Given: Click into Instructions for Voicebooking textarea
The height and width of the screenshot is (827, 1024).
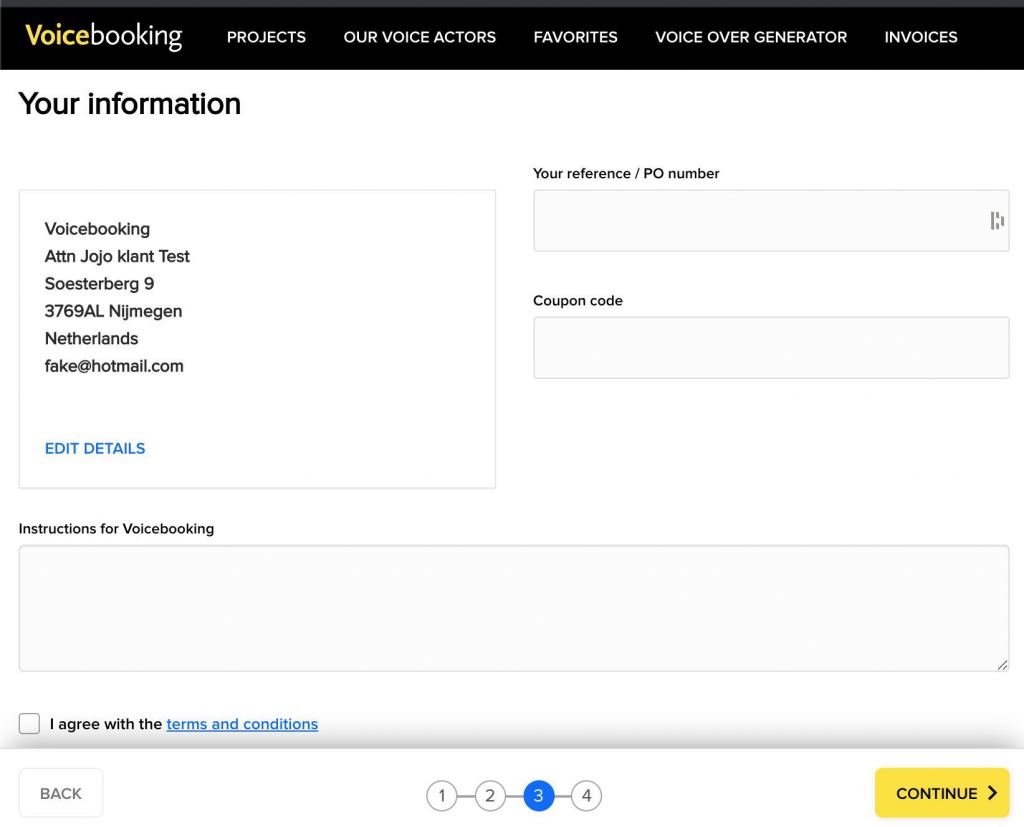Looking at the screenshot, I should [514, 608].
